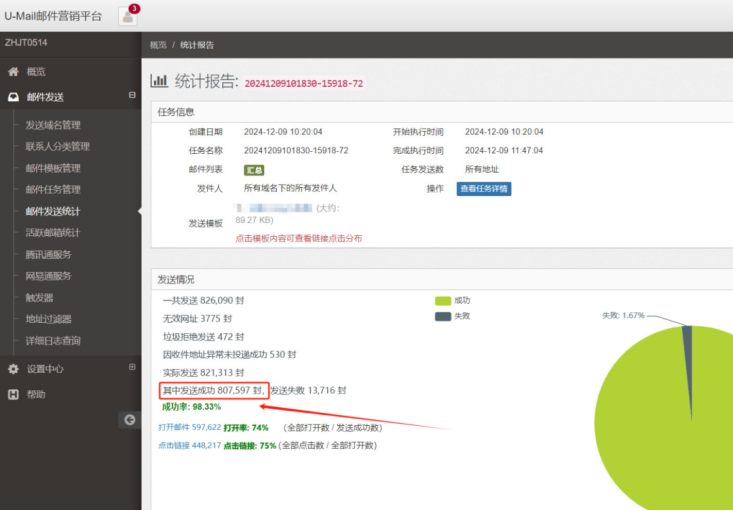
Task: Click the 垃圾拒绝发送 472 封 line
Action: [x=203, y=337]
